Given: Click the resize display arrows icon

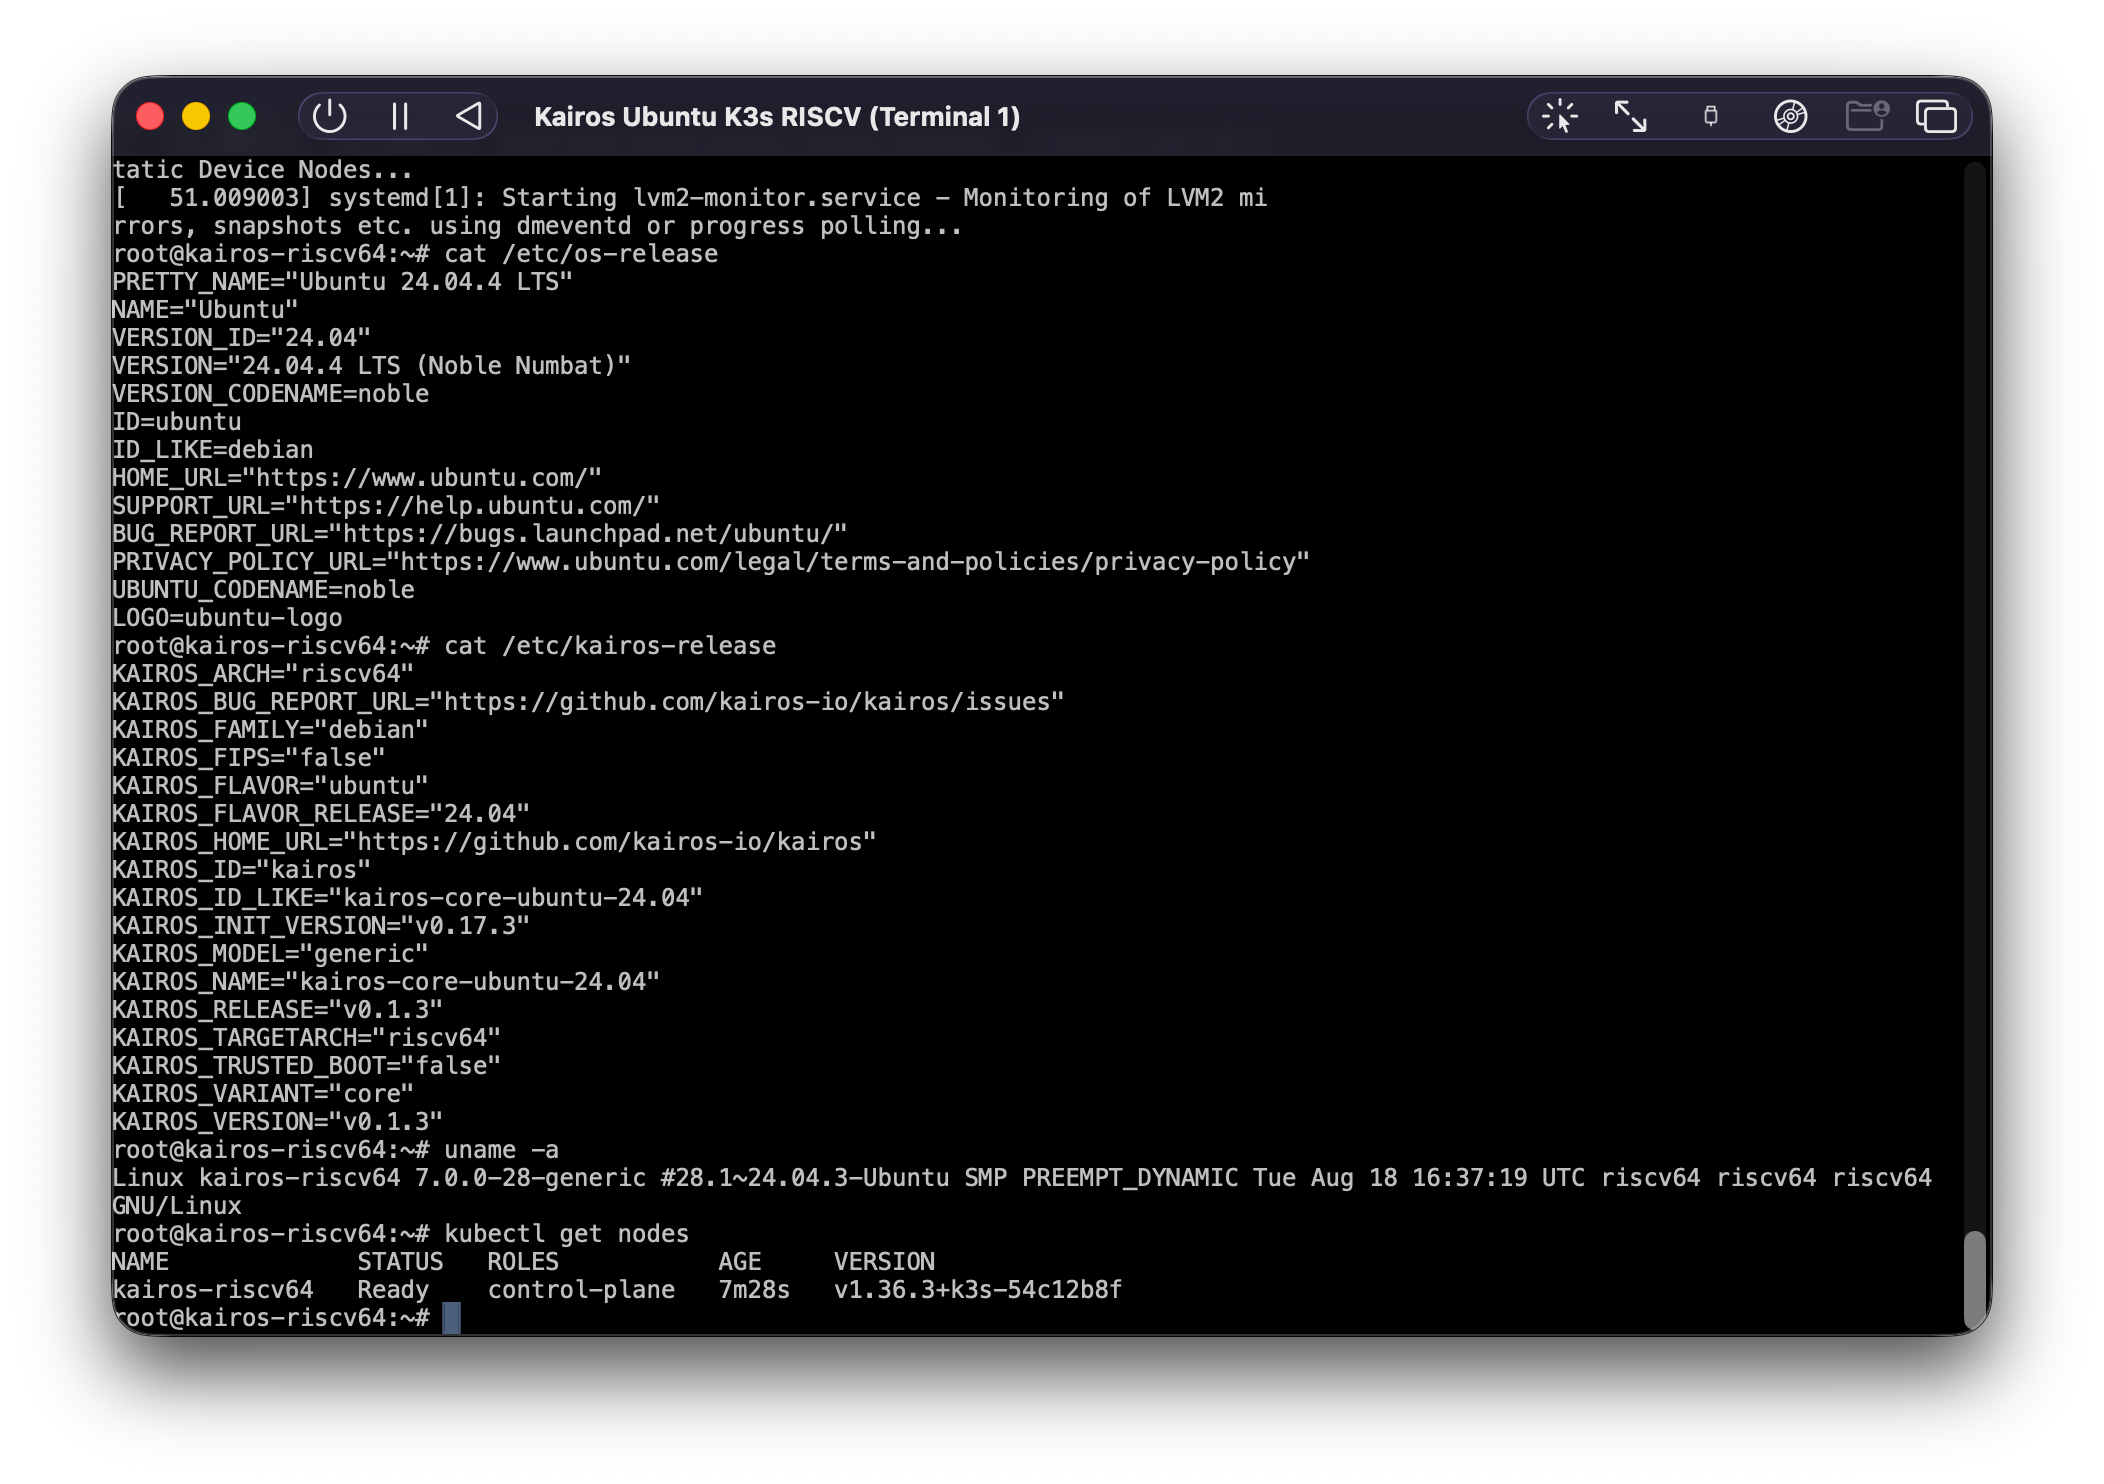Looking at the screenshot, I should (1630, 117).
